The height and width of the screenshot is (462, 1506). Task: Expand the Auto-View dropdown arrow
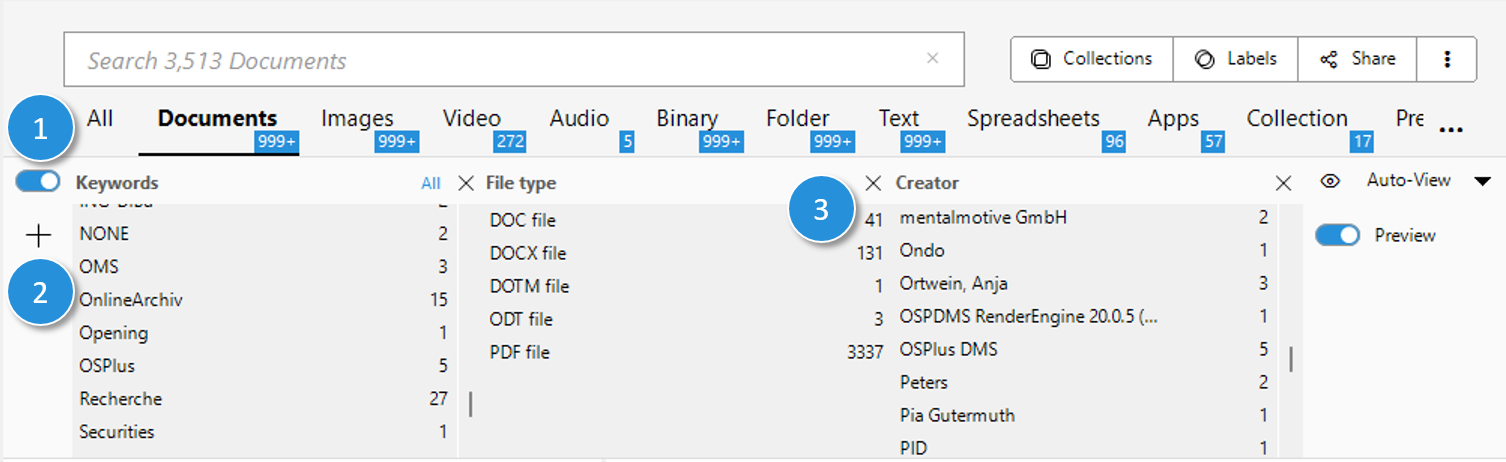[x=1482, y=181]
